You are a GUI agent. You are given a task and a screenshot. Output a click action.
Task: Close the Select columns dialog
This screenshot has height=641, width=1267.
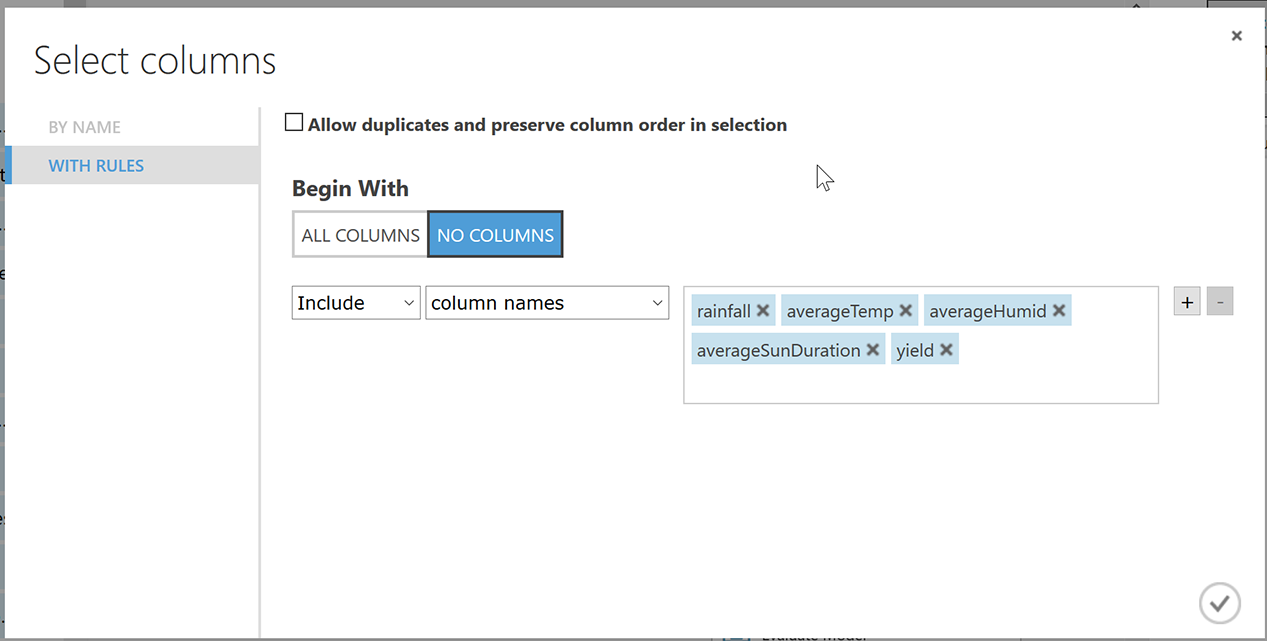point(1237,36)
